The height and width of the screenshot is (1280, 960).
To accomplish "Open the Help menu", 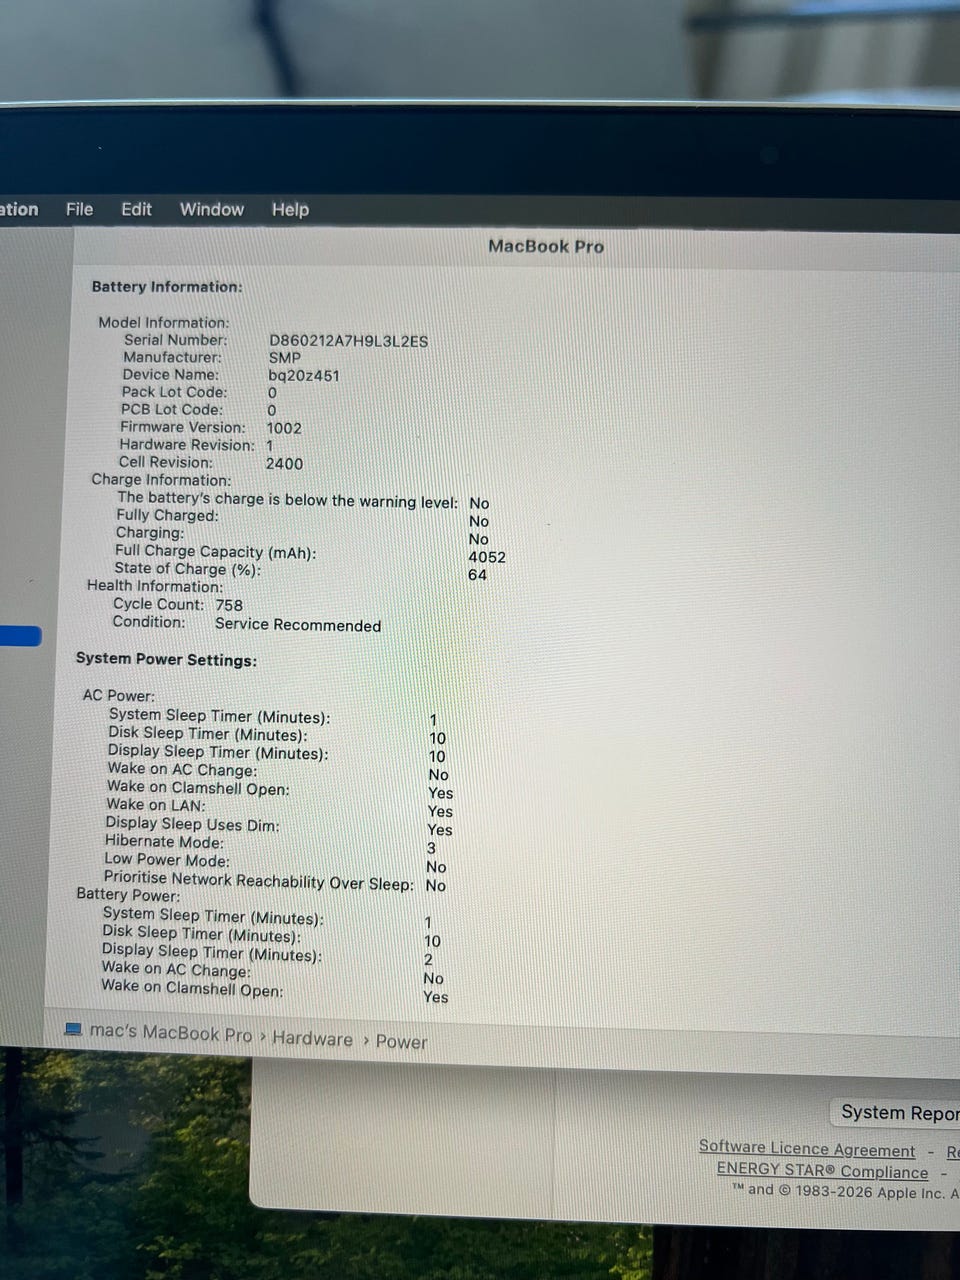I will click(x=290, y=209).
